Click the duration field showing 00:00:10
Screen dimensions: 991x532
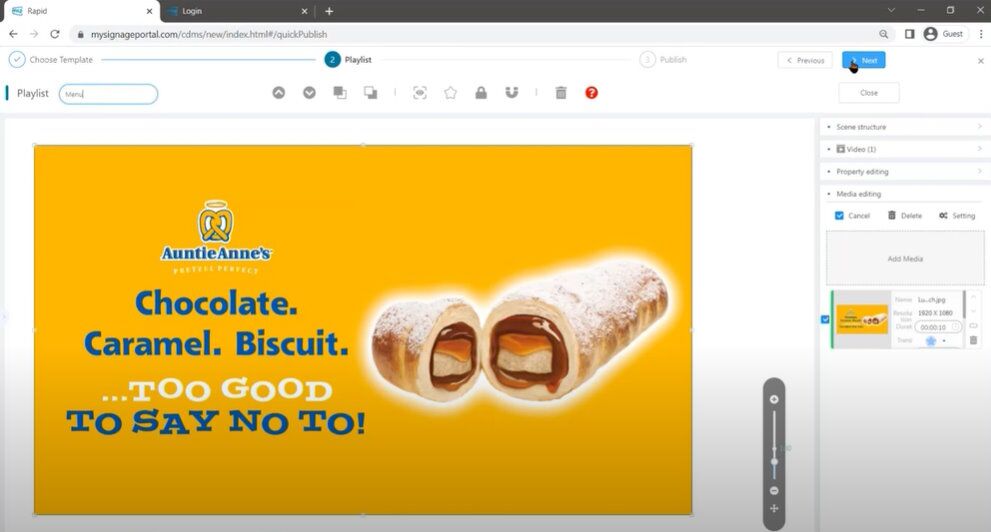(938, 327)
